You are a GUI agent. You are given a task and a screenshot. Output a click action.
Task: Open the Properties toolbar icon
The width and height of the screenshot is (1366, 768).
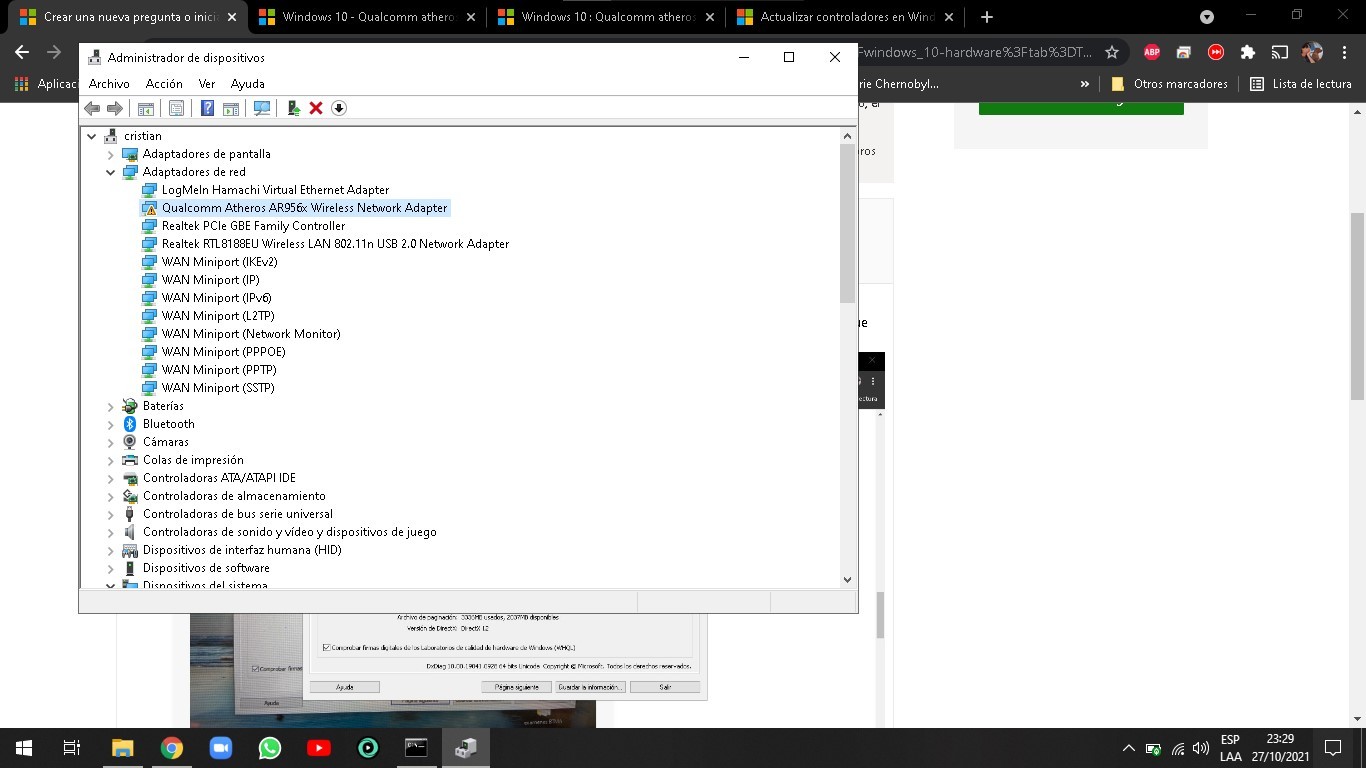pyautogui.click(x=176, y=107)
